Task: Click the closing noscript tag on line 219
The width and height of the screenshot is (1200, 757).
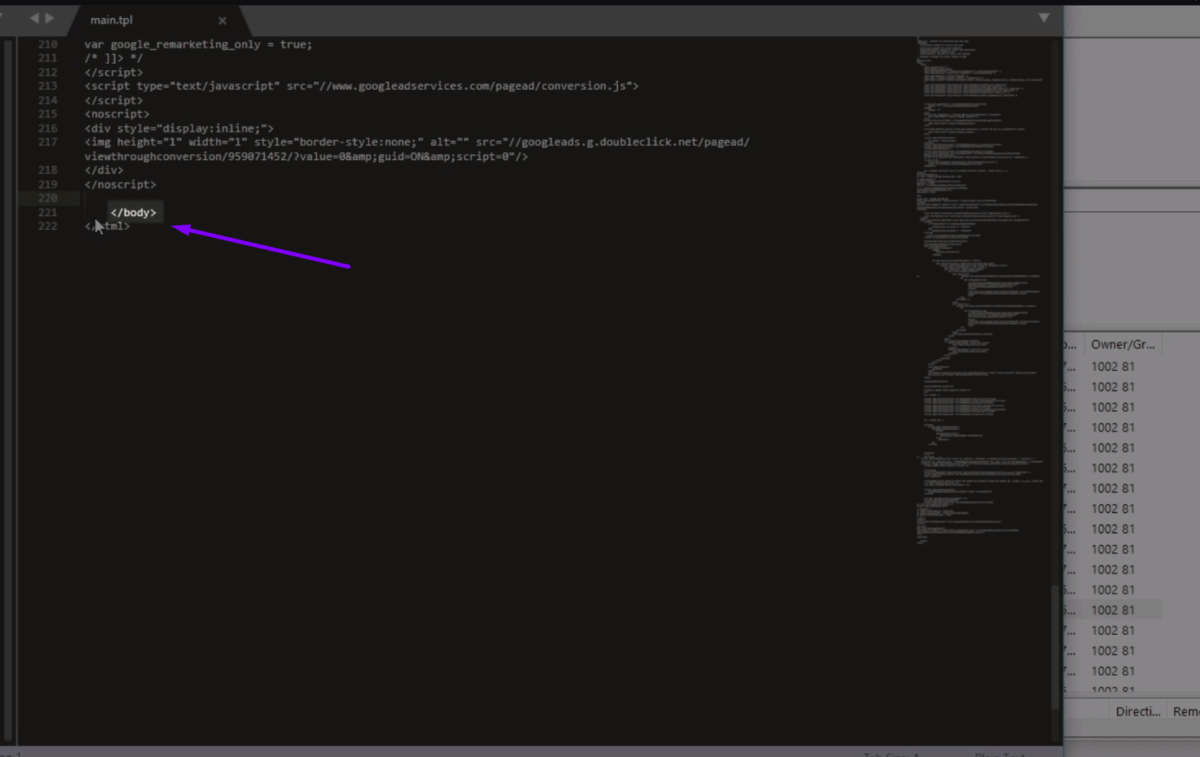Action: point(120,184)
